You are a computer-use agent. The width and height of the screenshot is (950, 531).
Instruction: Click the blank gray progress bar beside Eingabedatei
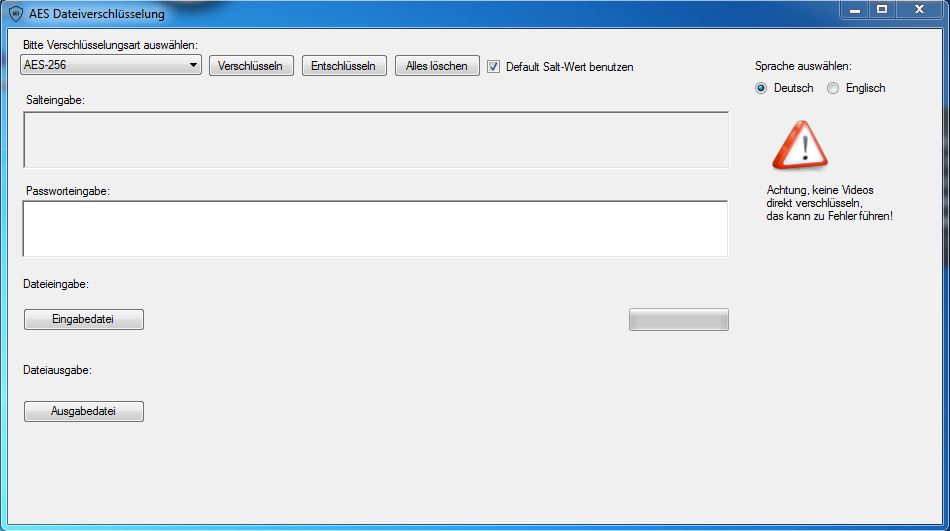tap(679, 320)
